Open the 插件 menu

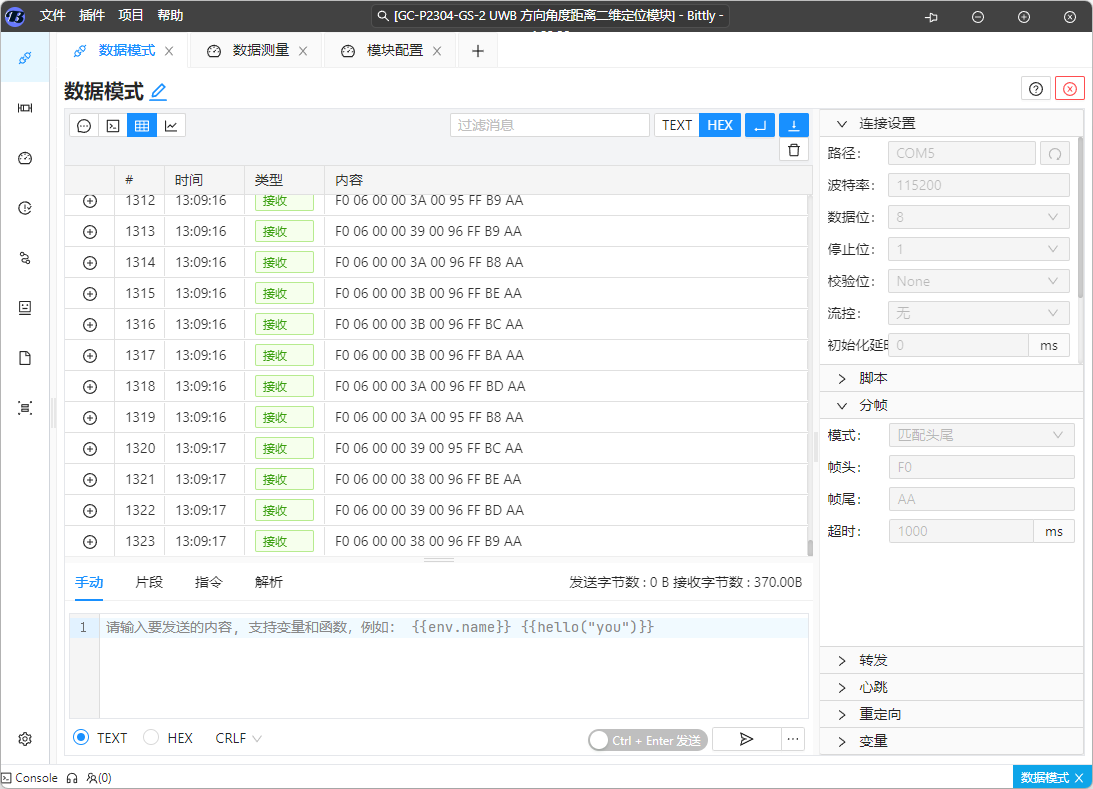(91, 15)
